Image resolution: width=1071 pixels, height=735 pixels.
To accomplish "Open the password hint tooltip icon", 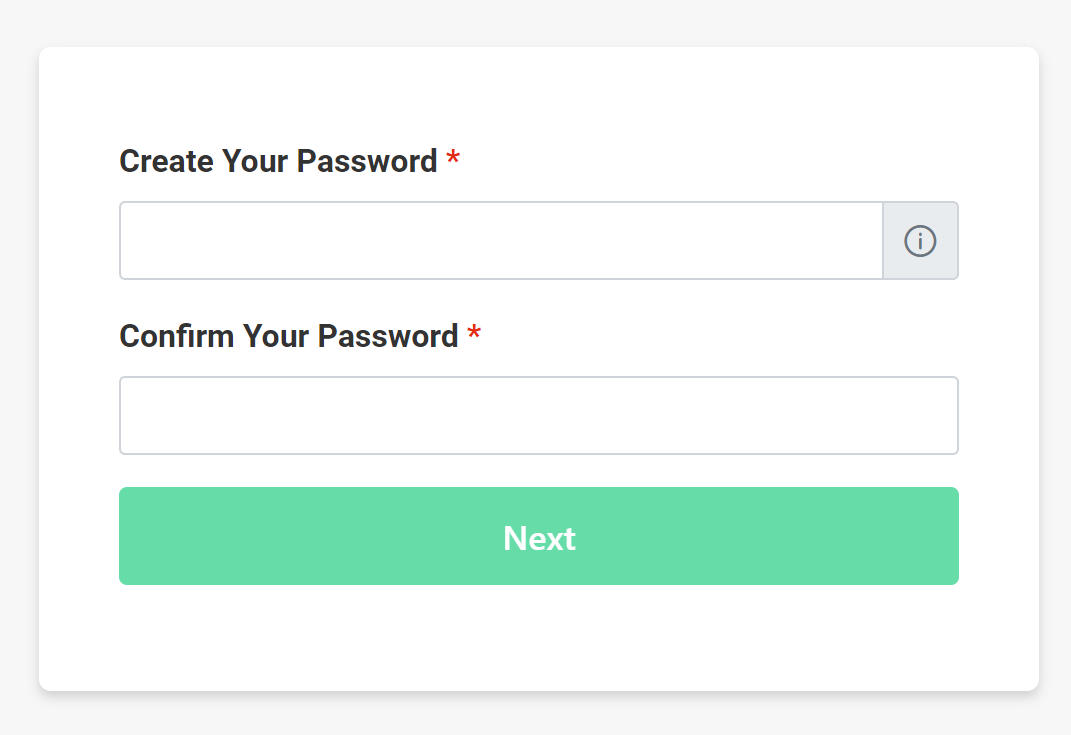I will 920,241.
